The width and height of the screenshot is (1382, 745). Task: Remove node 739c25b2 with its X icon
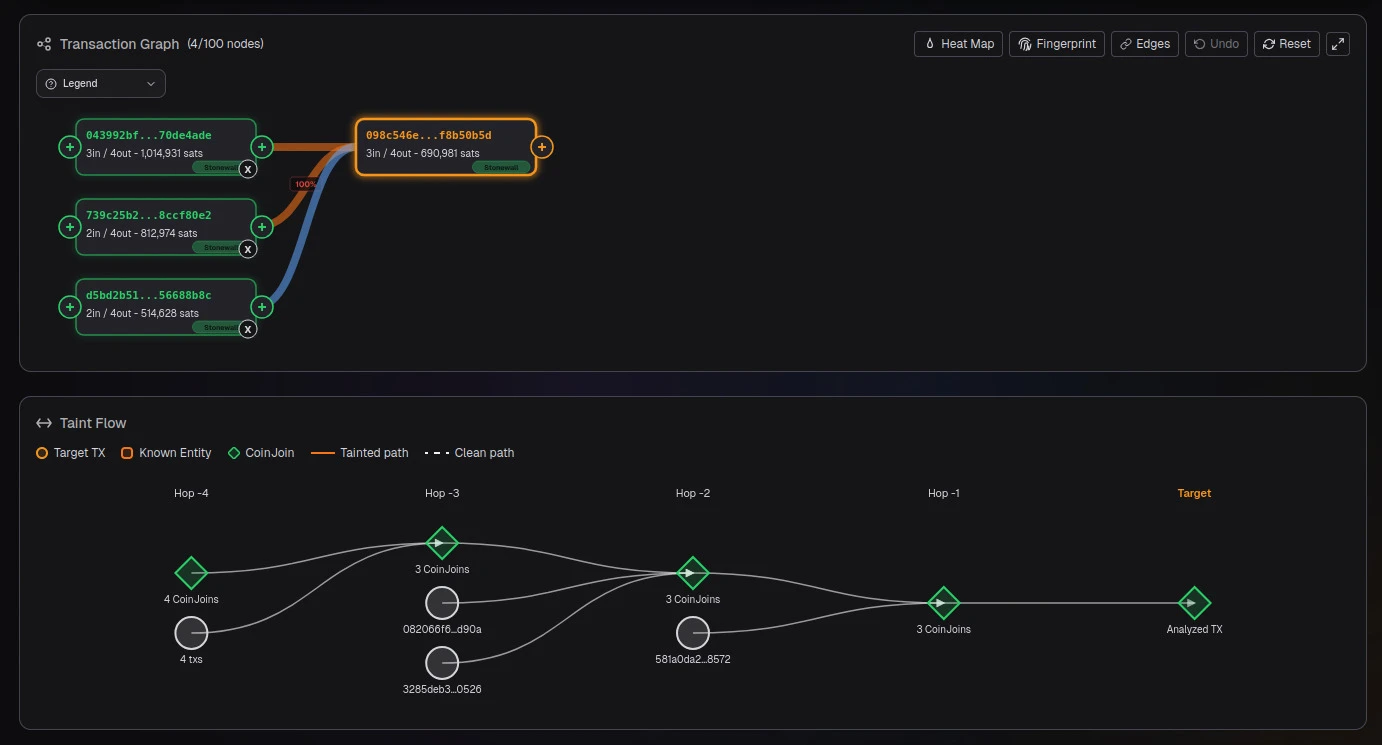[x=248, y=249]
